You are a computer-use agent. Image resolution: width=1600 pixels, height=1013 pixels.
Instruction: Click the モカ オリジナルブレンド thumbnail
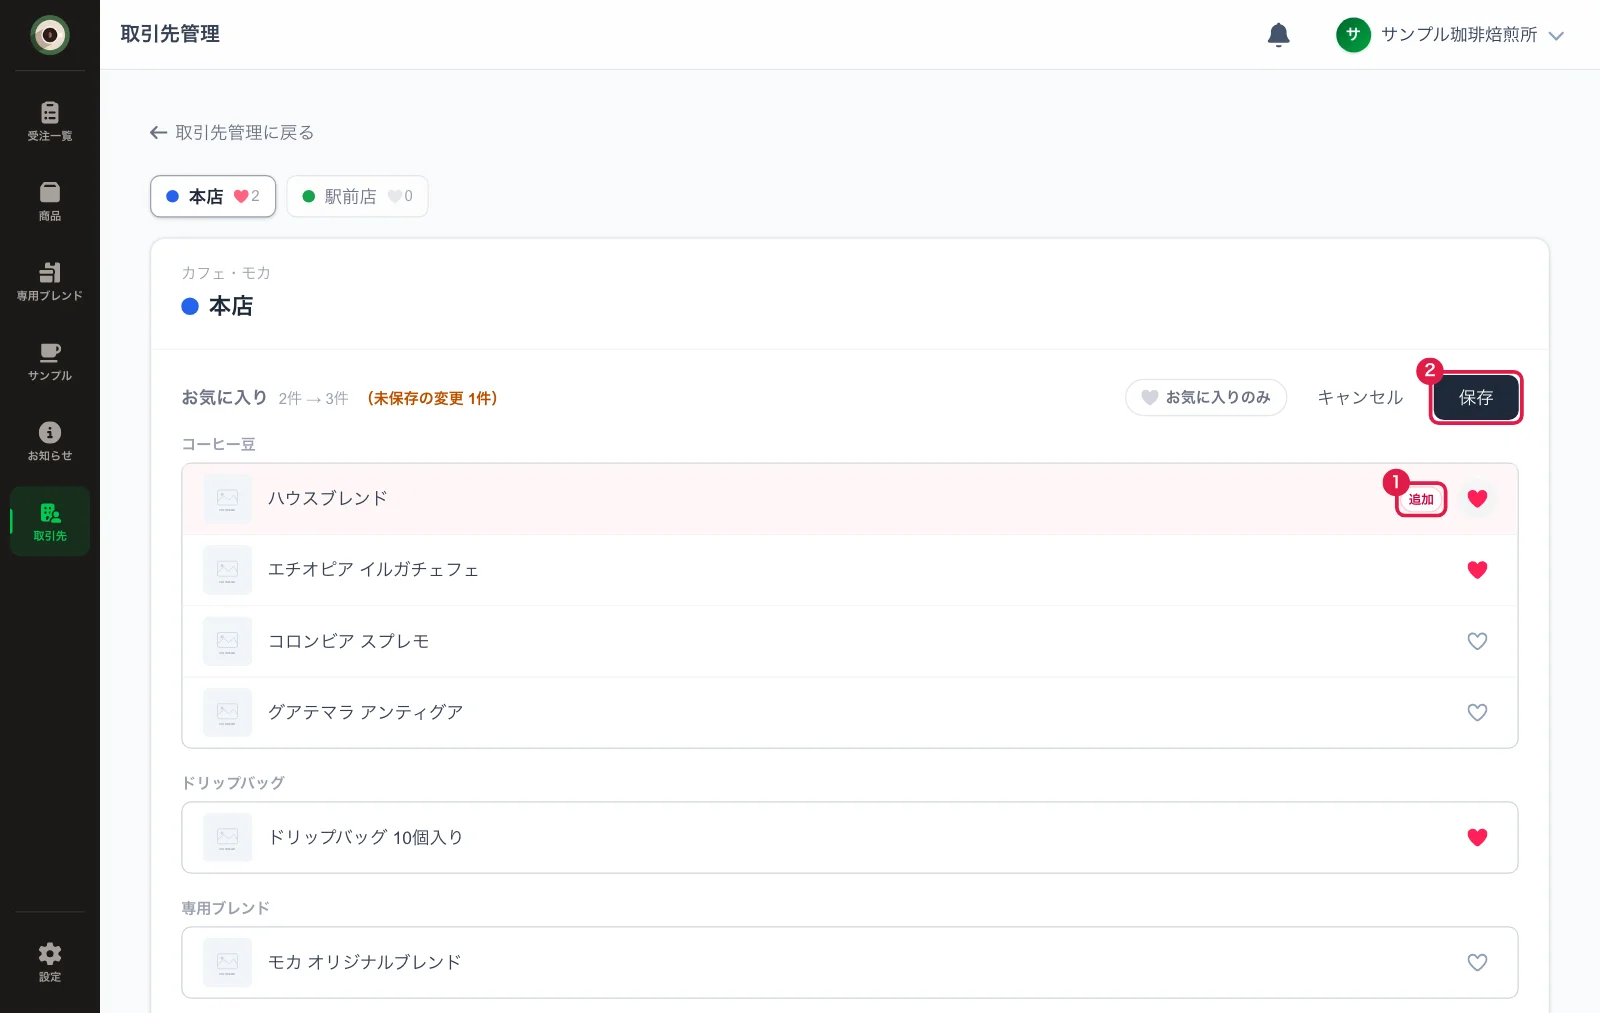(227, 962)
